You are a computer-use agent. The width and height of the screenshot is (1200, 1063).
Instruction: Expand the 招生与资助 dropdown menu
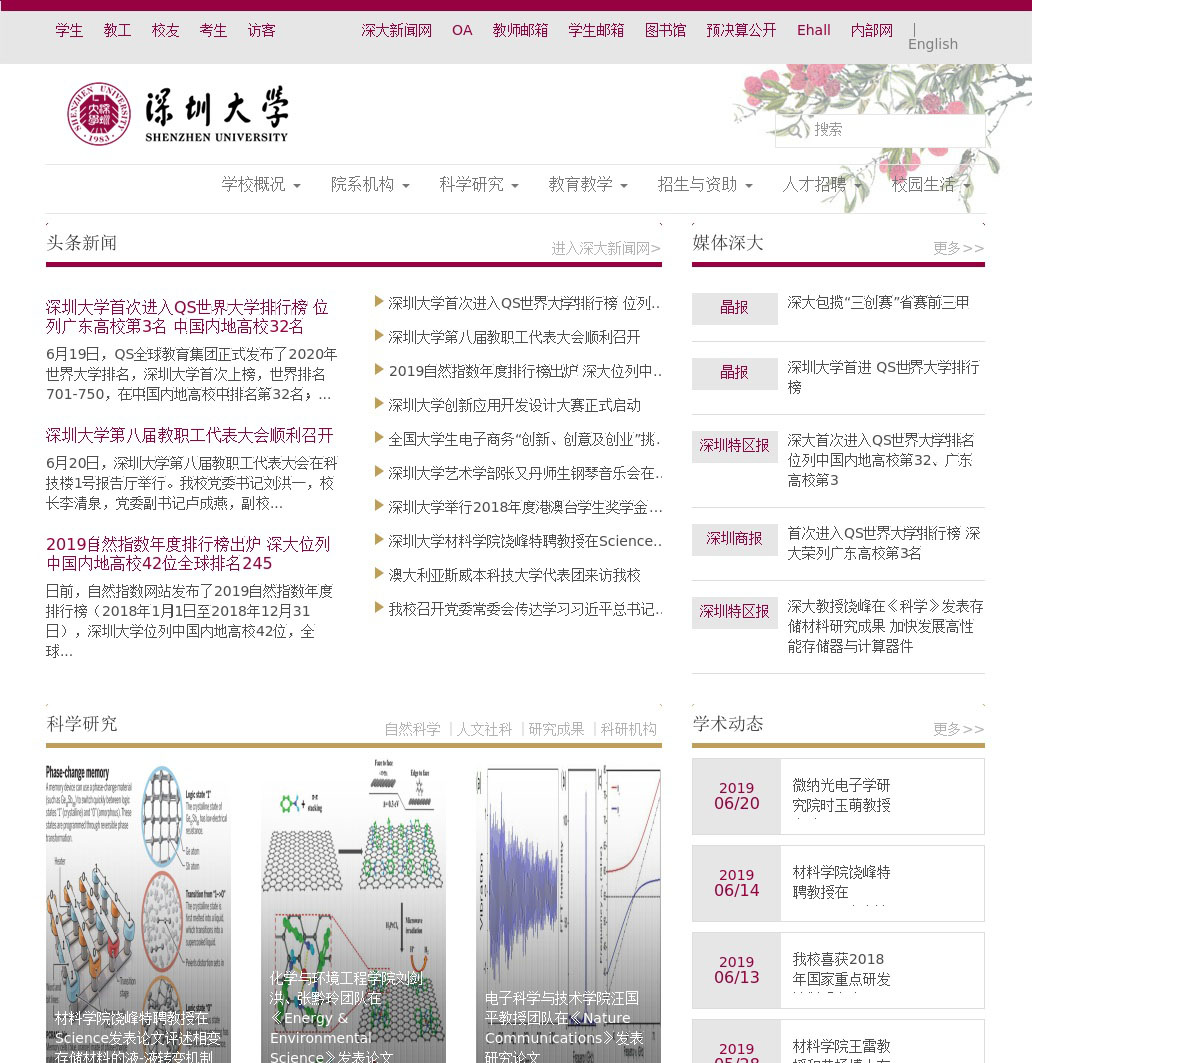pyautogui.click(x=705, y=185)
